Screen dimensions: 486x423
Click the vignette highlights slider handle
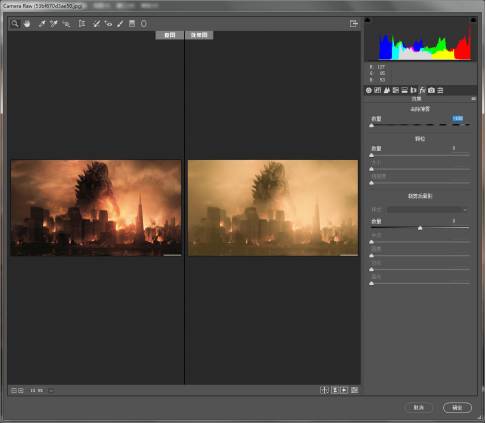(372, 283)
